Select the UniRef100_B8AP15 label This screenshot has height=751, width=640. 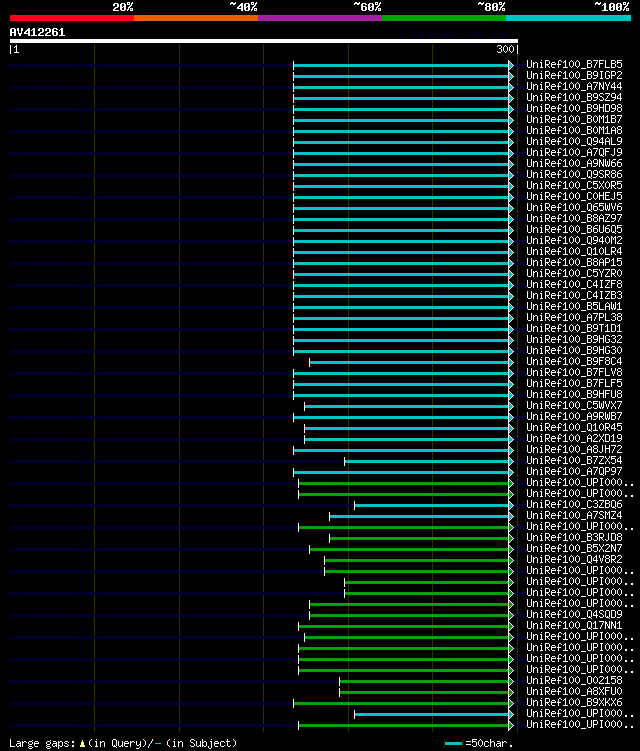(x=574, y=262)
